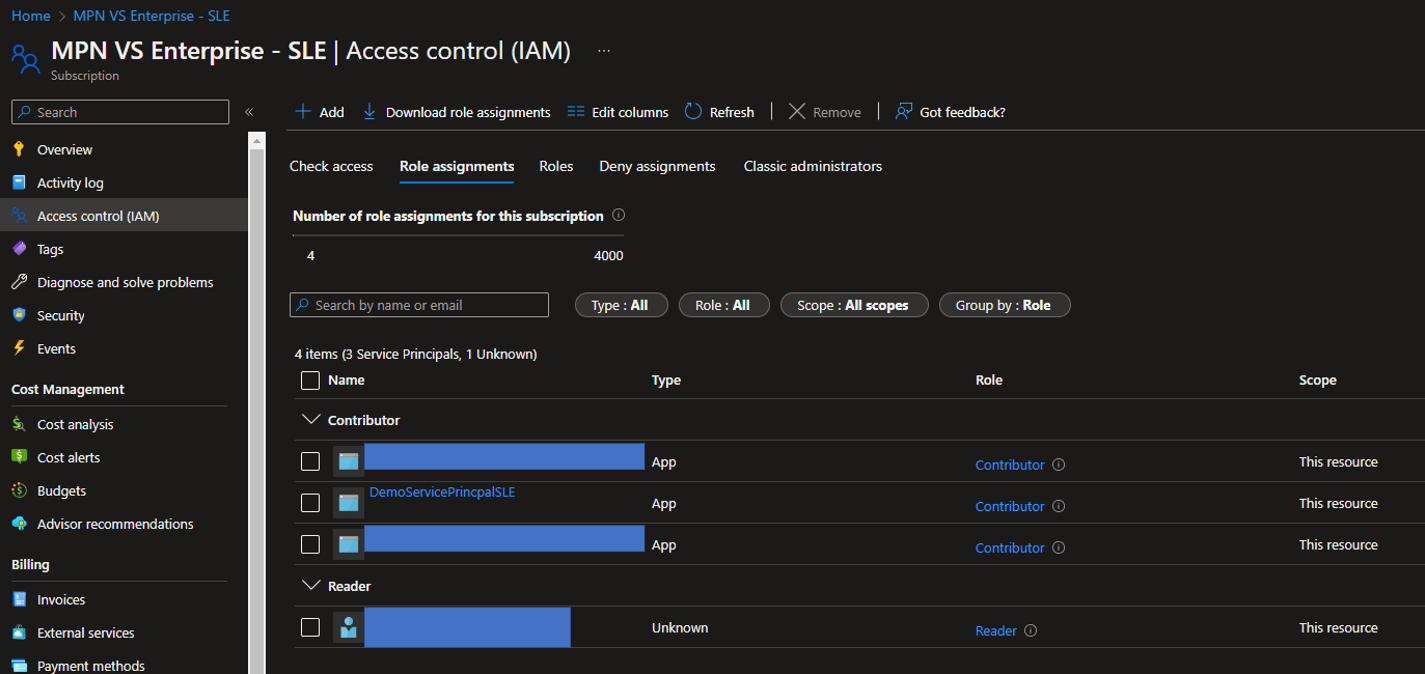Tick the select-all checkbox beside Name header
The image size is (1425, 674).
coord(310,380)
